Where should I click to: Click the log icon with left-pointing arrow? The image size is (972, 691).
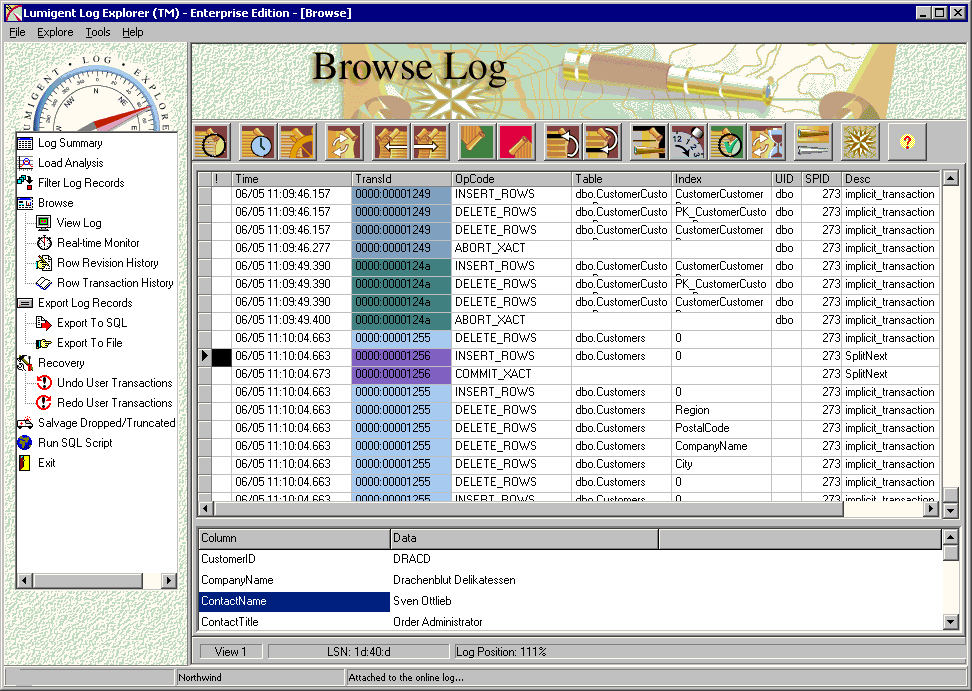pos(391,142)
